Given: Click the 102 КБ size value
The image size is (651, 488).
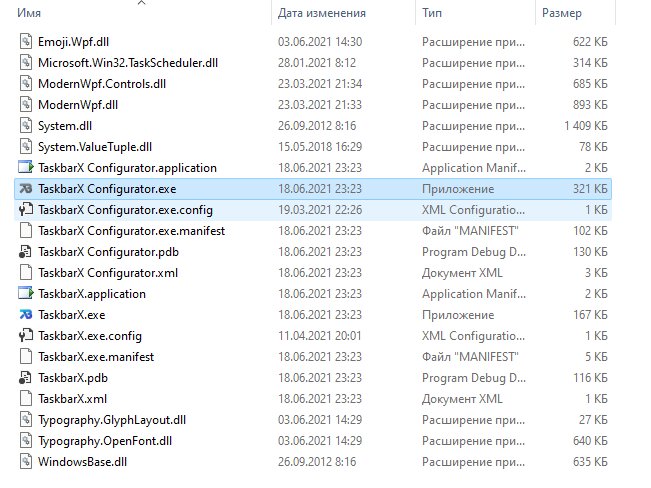Looking at the screenshot, I should (x=590, y=231).
